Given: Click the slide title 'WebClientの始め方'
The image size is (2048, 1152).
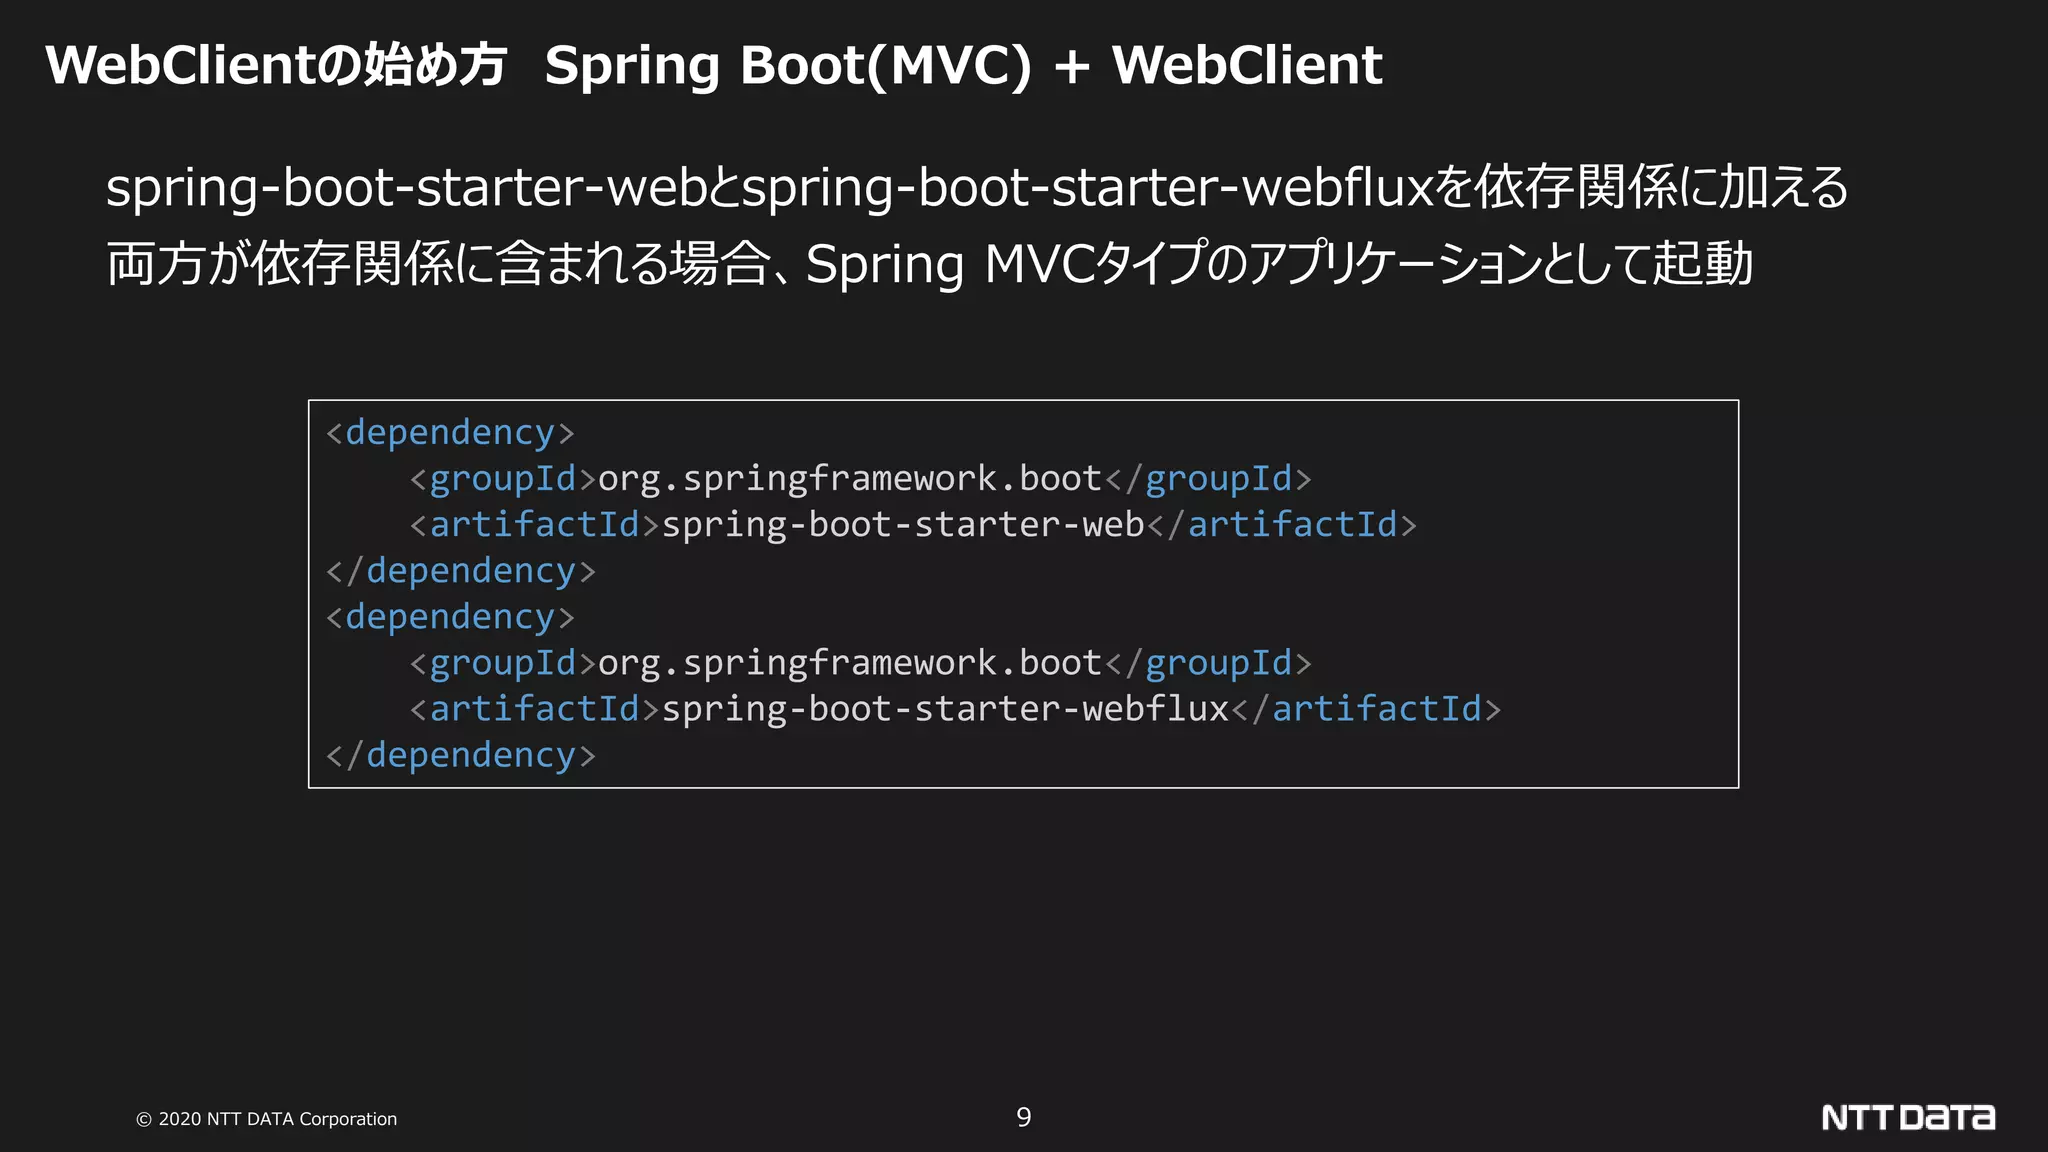Looking at the screenshot, I should point(276,65).
